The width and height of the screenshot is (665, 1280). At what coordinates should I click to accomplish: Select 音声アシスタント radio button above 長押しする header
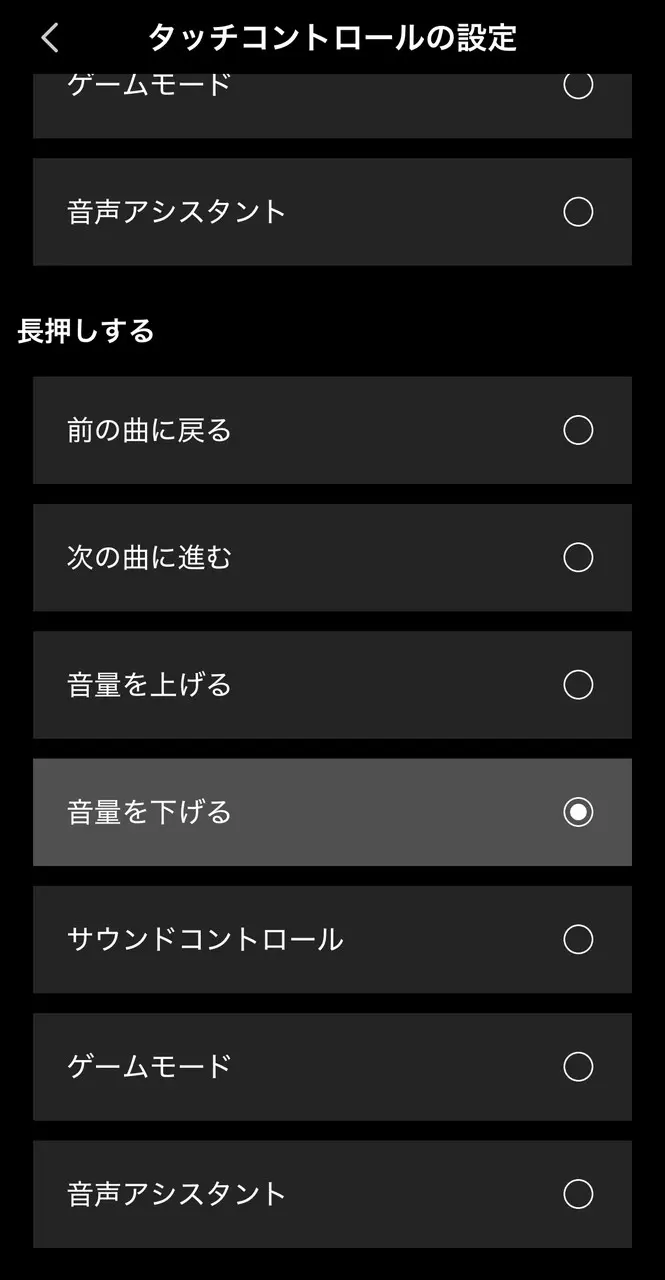[x=578, y=212]
